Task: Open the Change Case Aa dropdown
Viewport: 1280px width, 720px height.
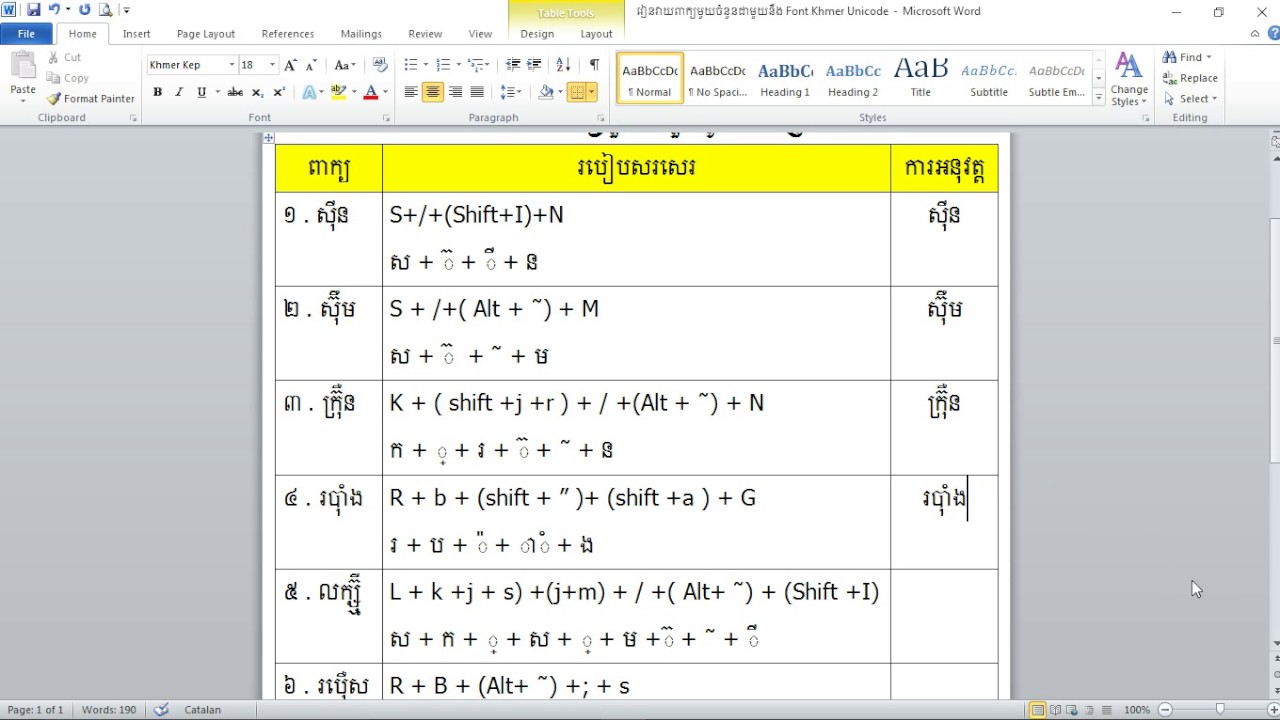Action: [x=345, y=65]
